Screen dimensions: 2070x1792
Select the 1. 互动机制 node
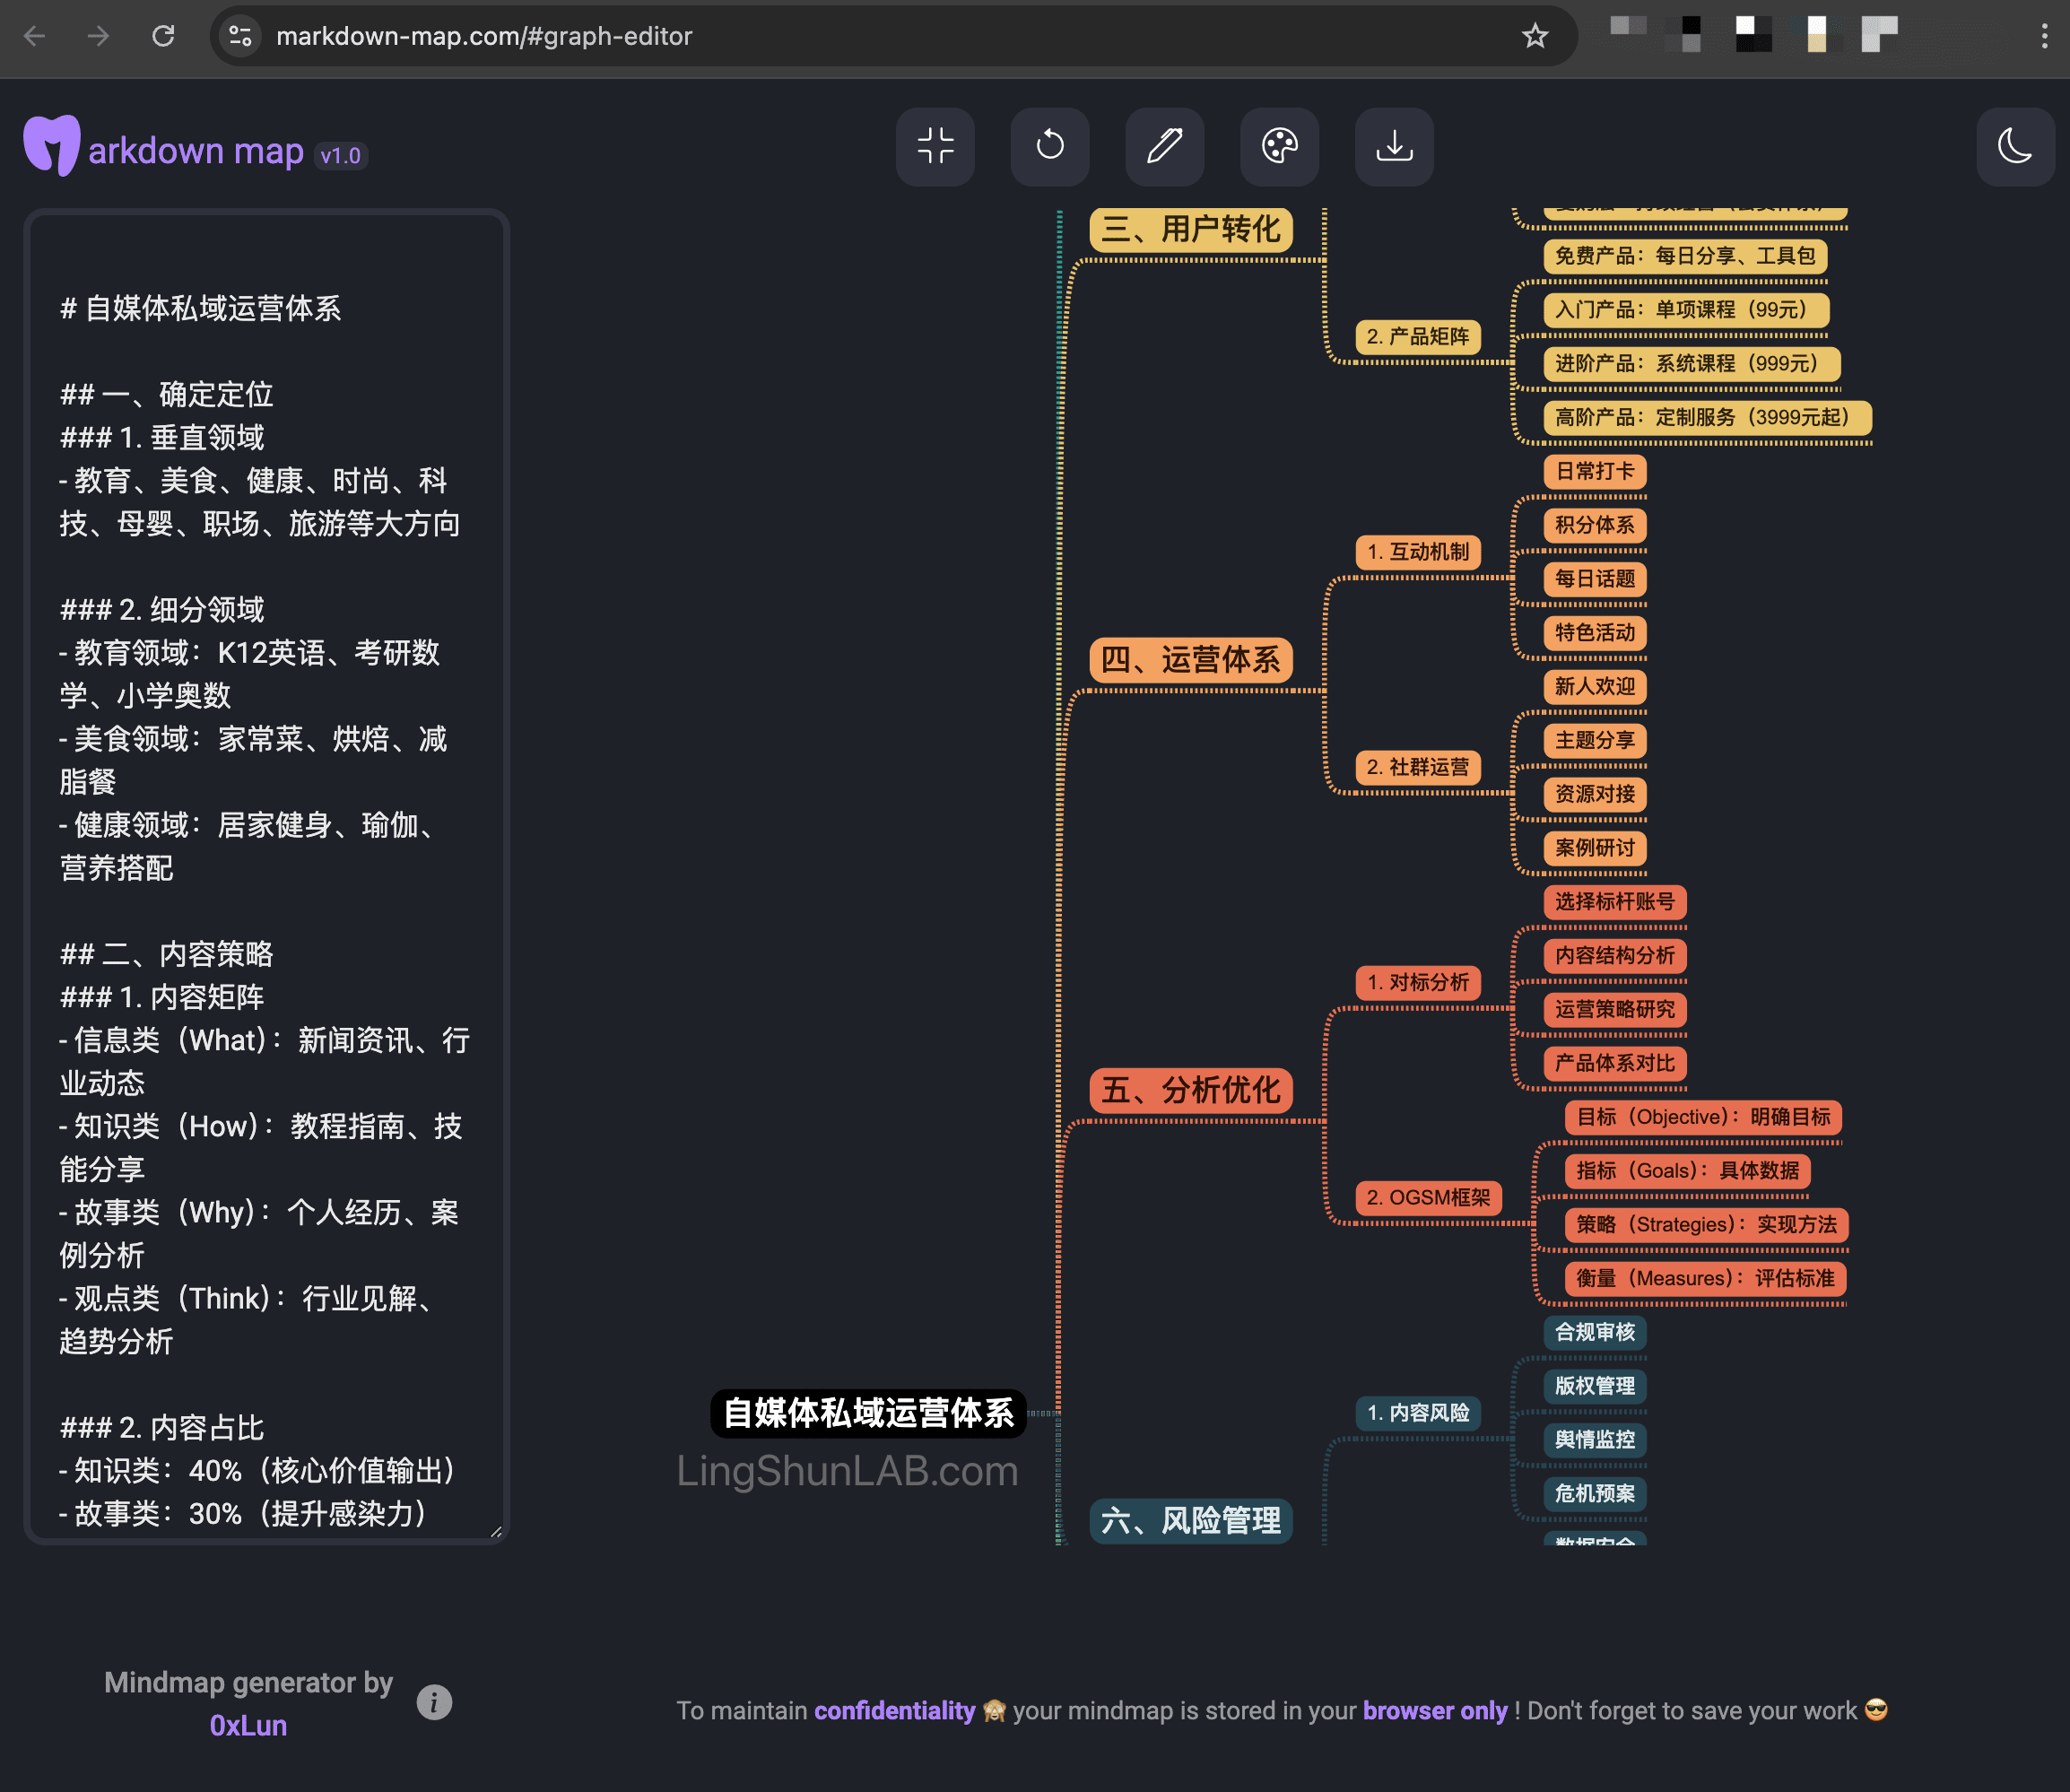pyautogui.click(x=1418, y=552)
